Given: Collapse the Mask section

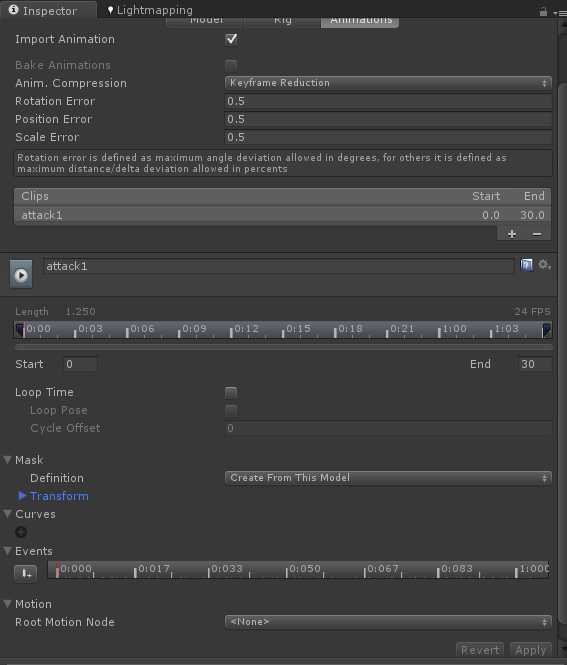Looking at the screenshot, I should point(7,460).
